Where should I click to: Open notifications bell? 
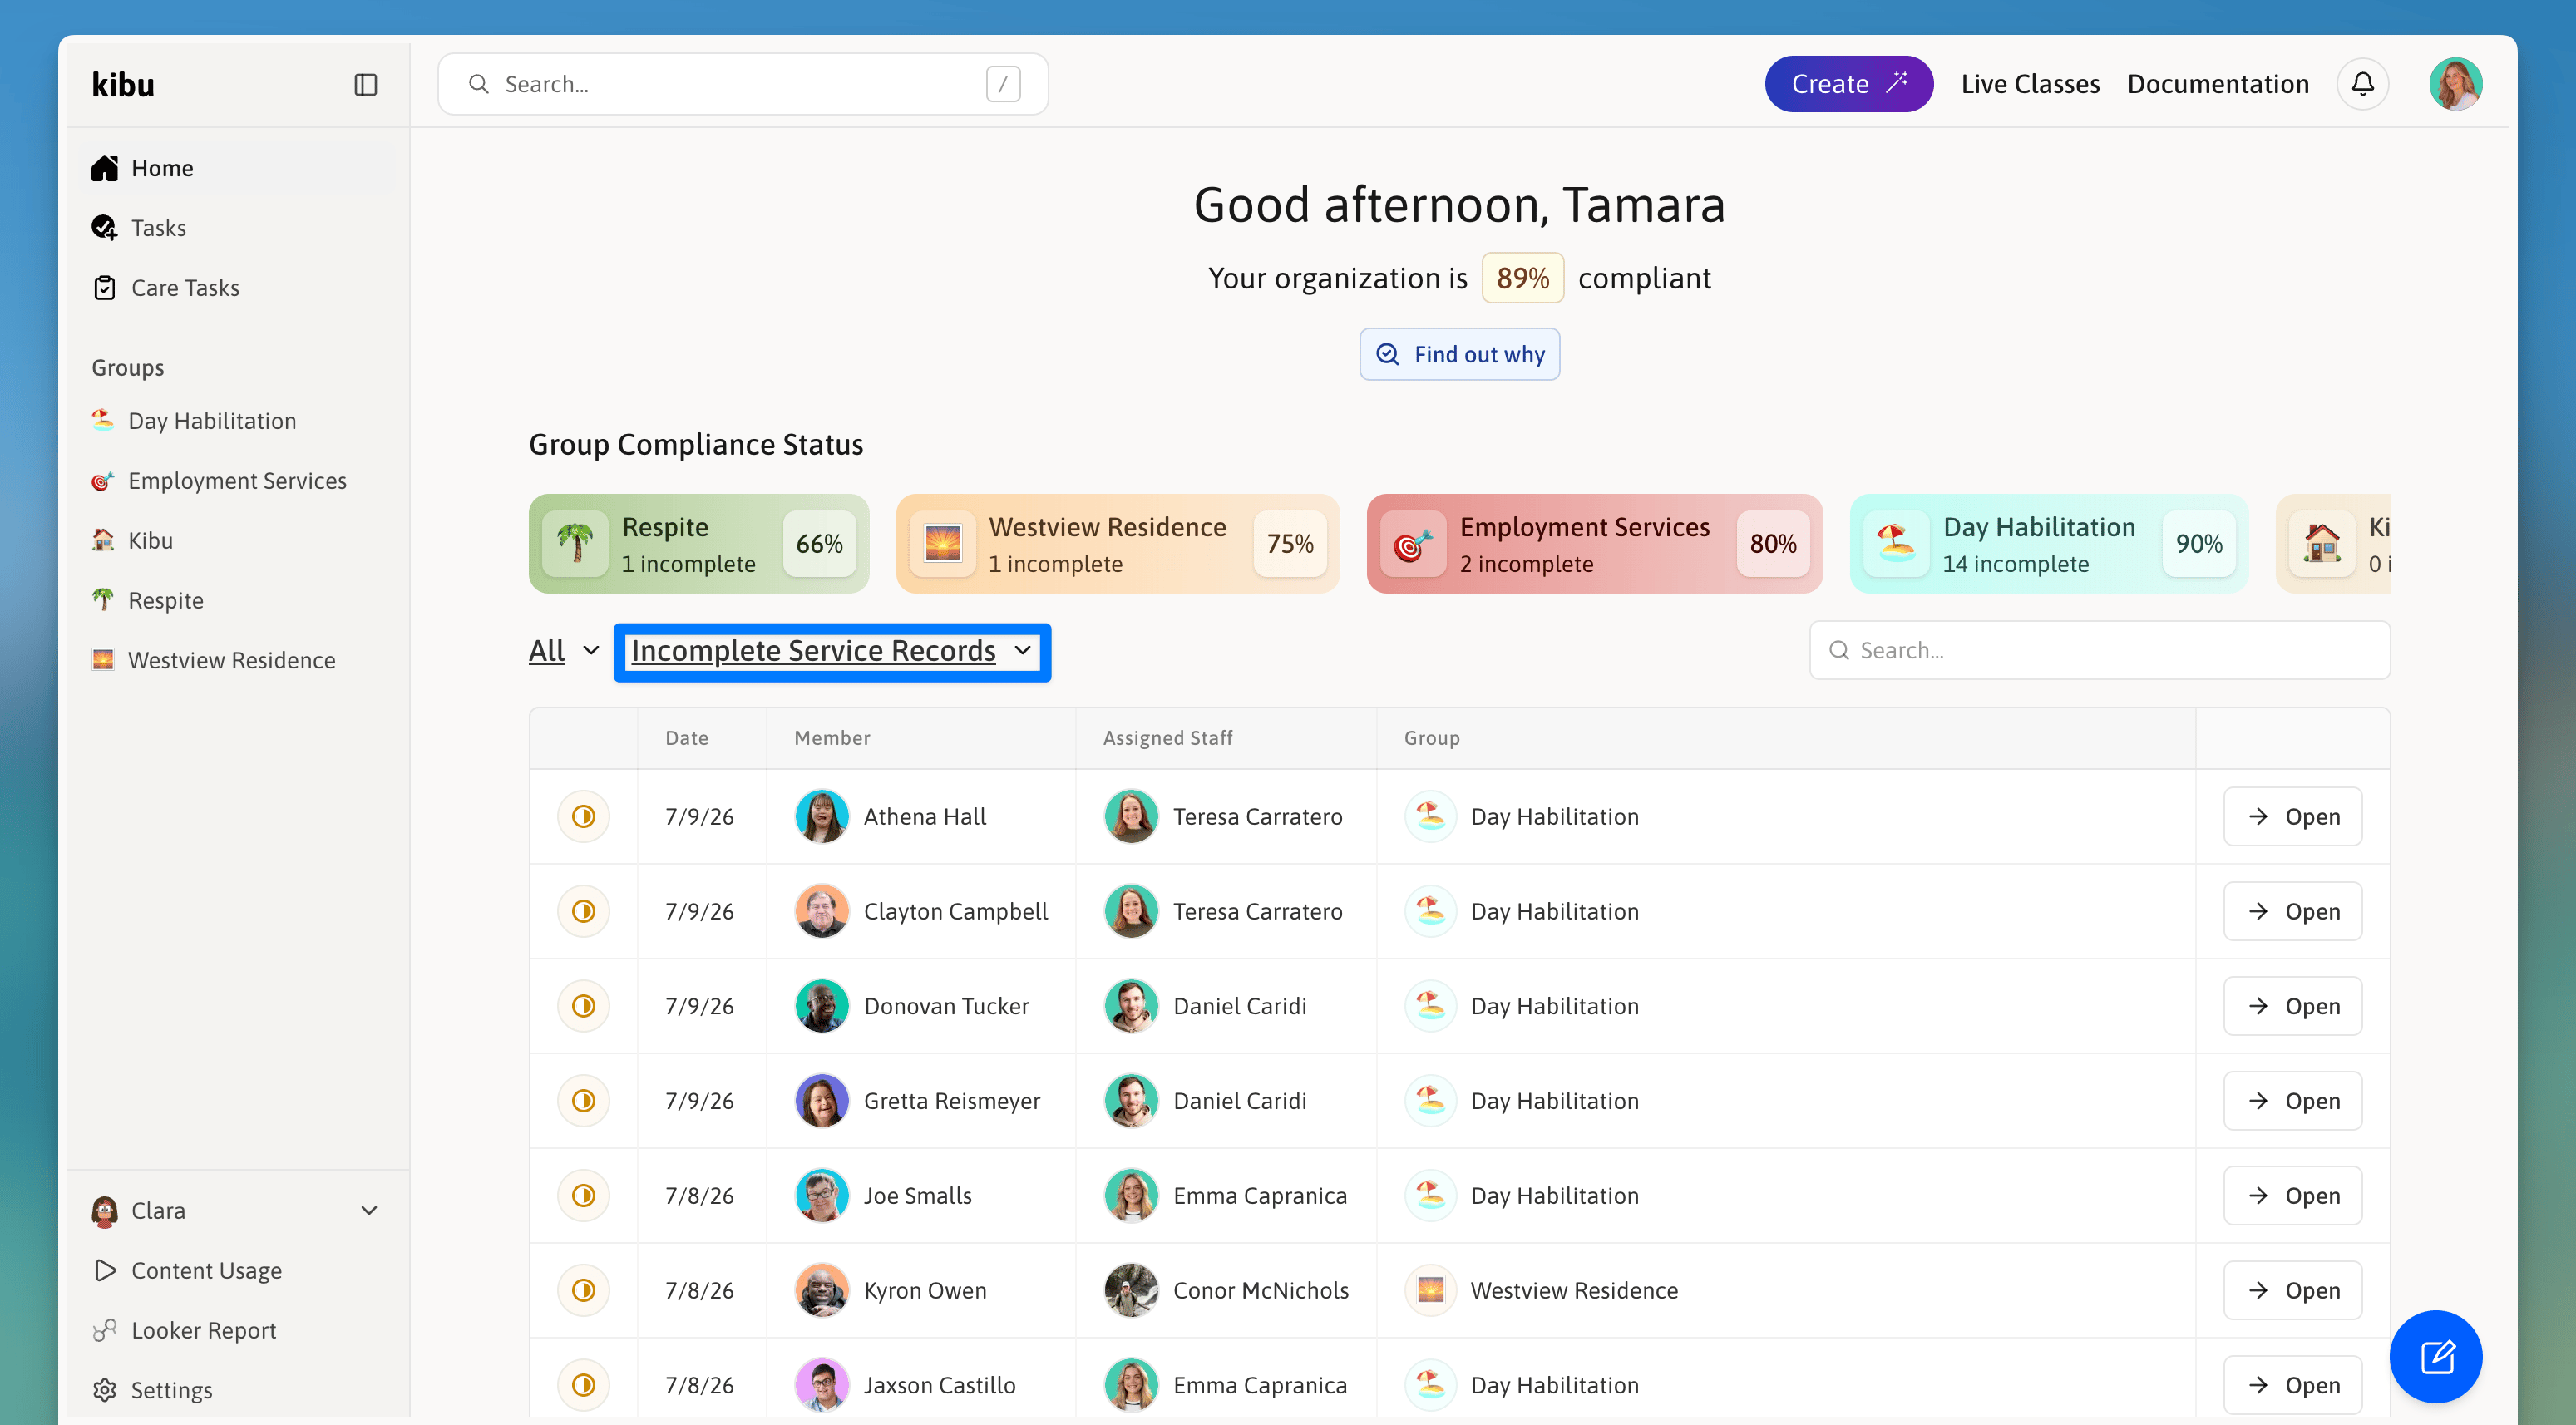pyautogui.click(x=2362, y=84)
